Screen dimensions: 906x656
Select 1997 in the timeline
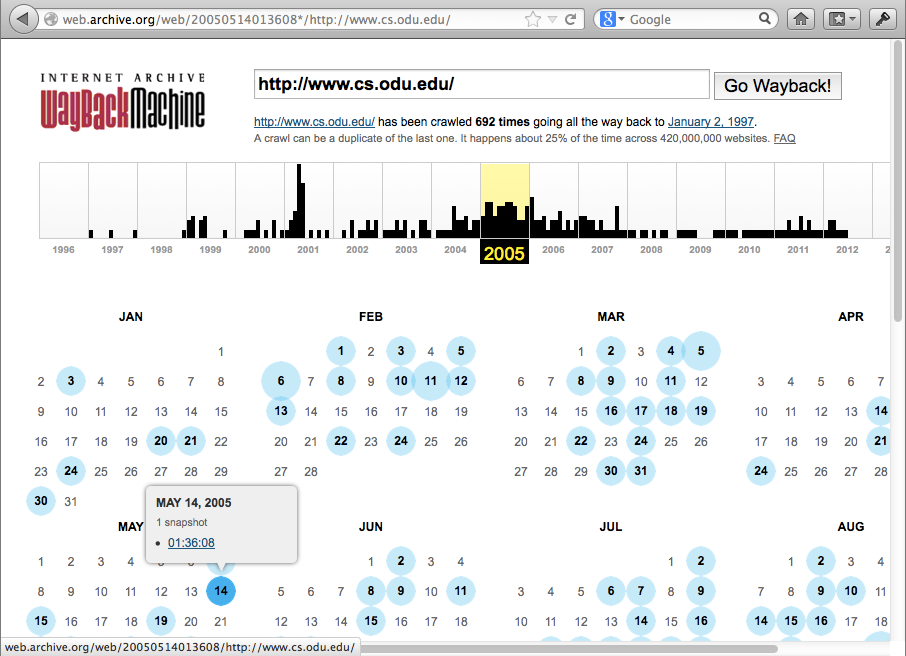tap(113, 250)
